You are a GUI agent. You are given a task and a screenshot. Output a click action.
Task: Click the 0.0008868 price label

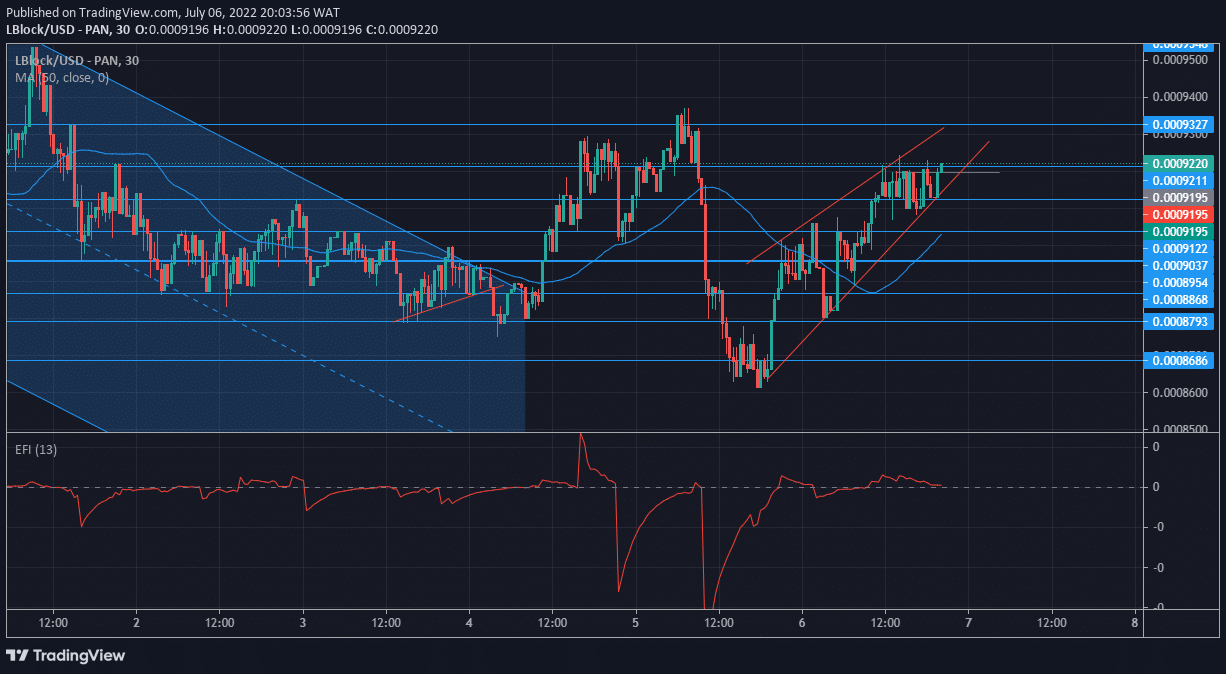pos(1181,300)
